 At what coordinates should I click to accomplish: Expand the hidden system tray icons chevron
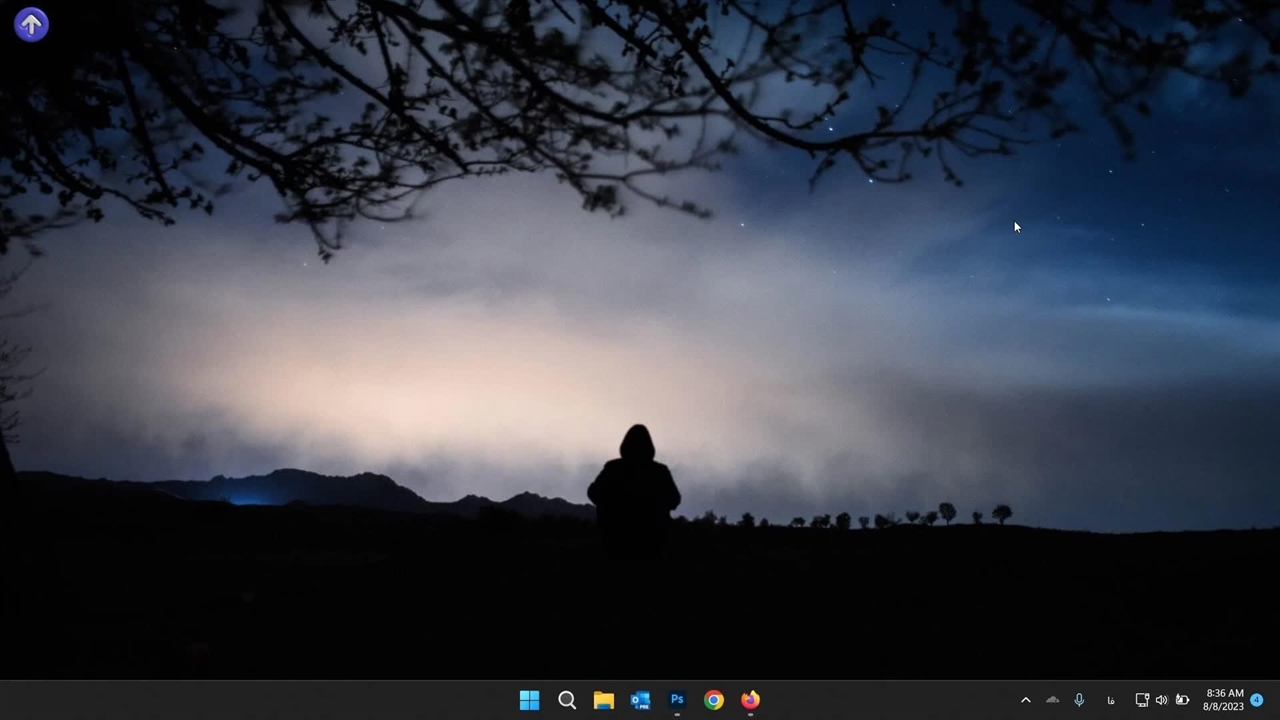pos(1025,700)
